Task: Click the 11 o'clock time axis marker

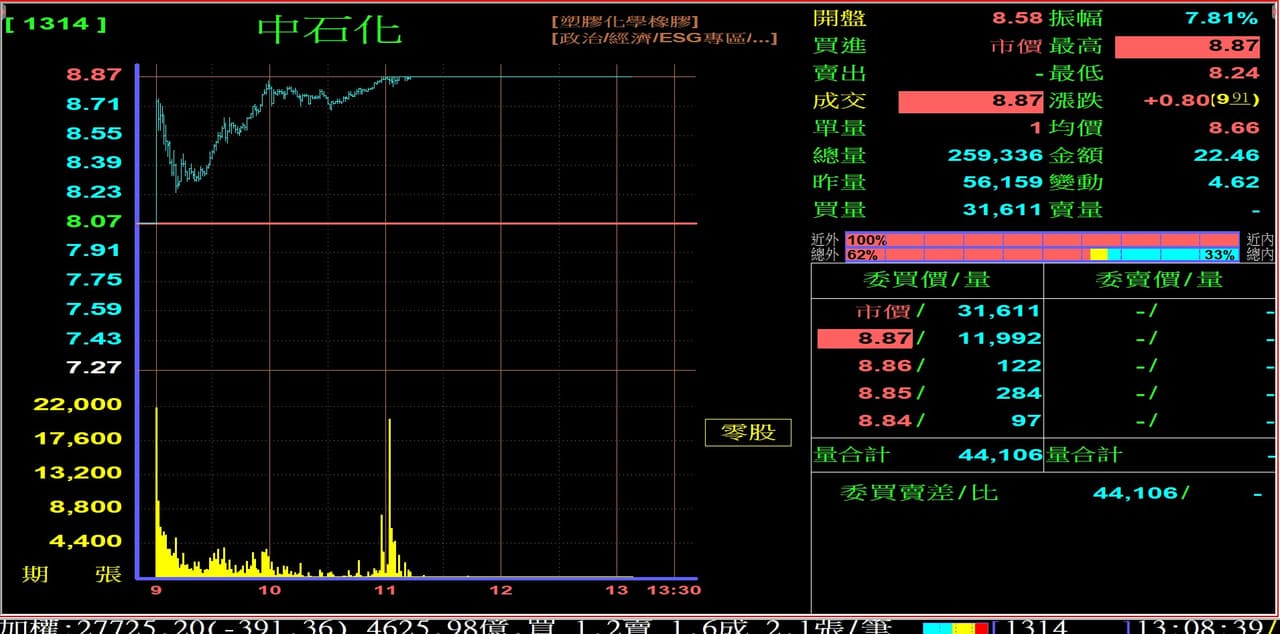Action: click(385, 590)
